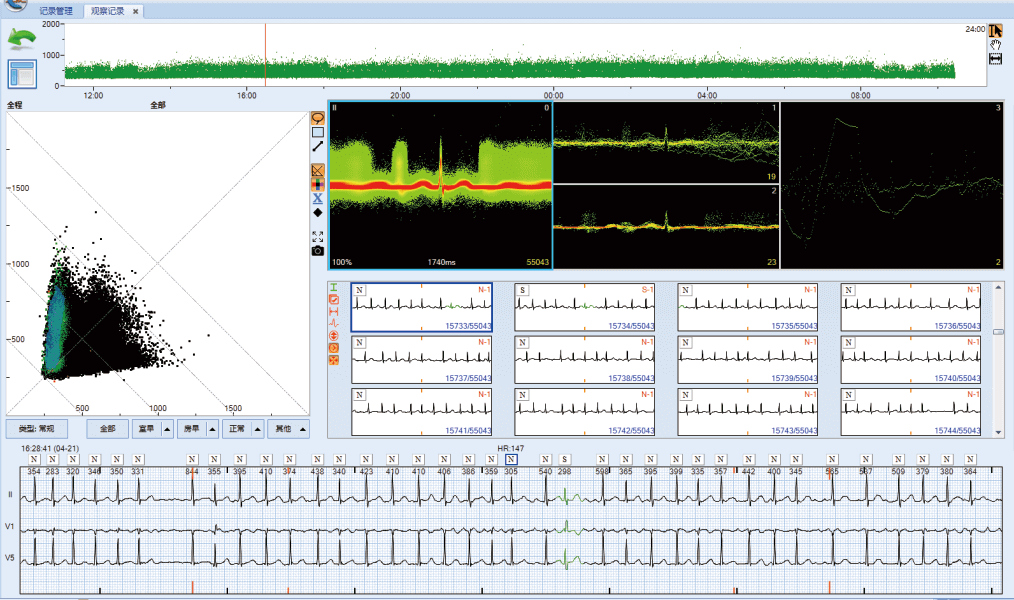Image resolution: width=1014 pixels, height=600 pixels.
Task: Click the layout panel view icon
Action: pos(21,74)
